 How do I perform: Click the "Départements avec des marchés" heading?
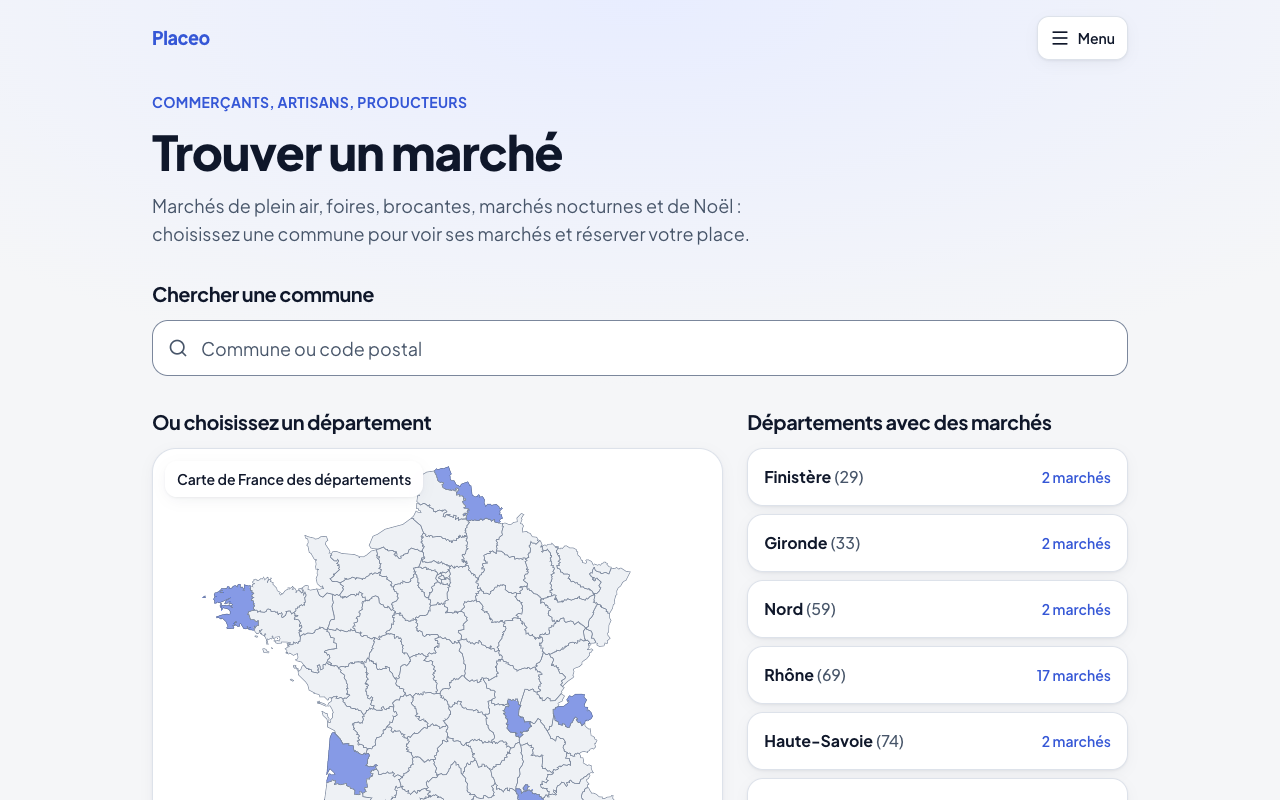(x=899, y=422)
